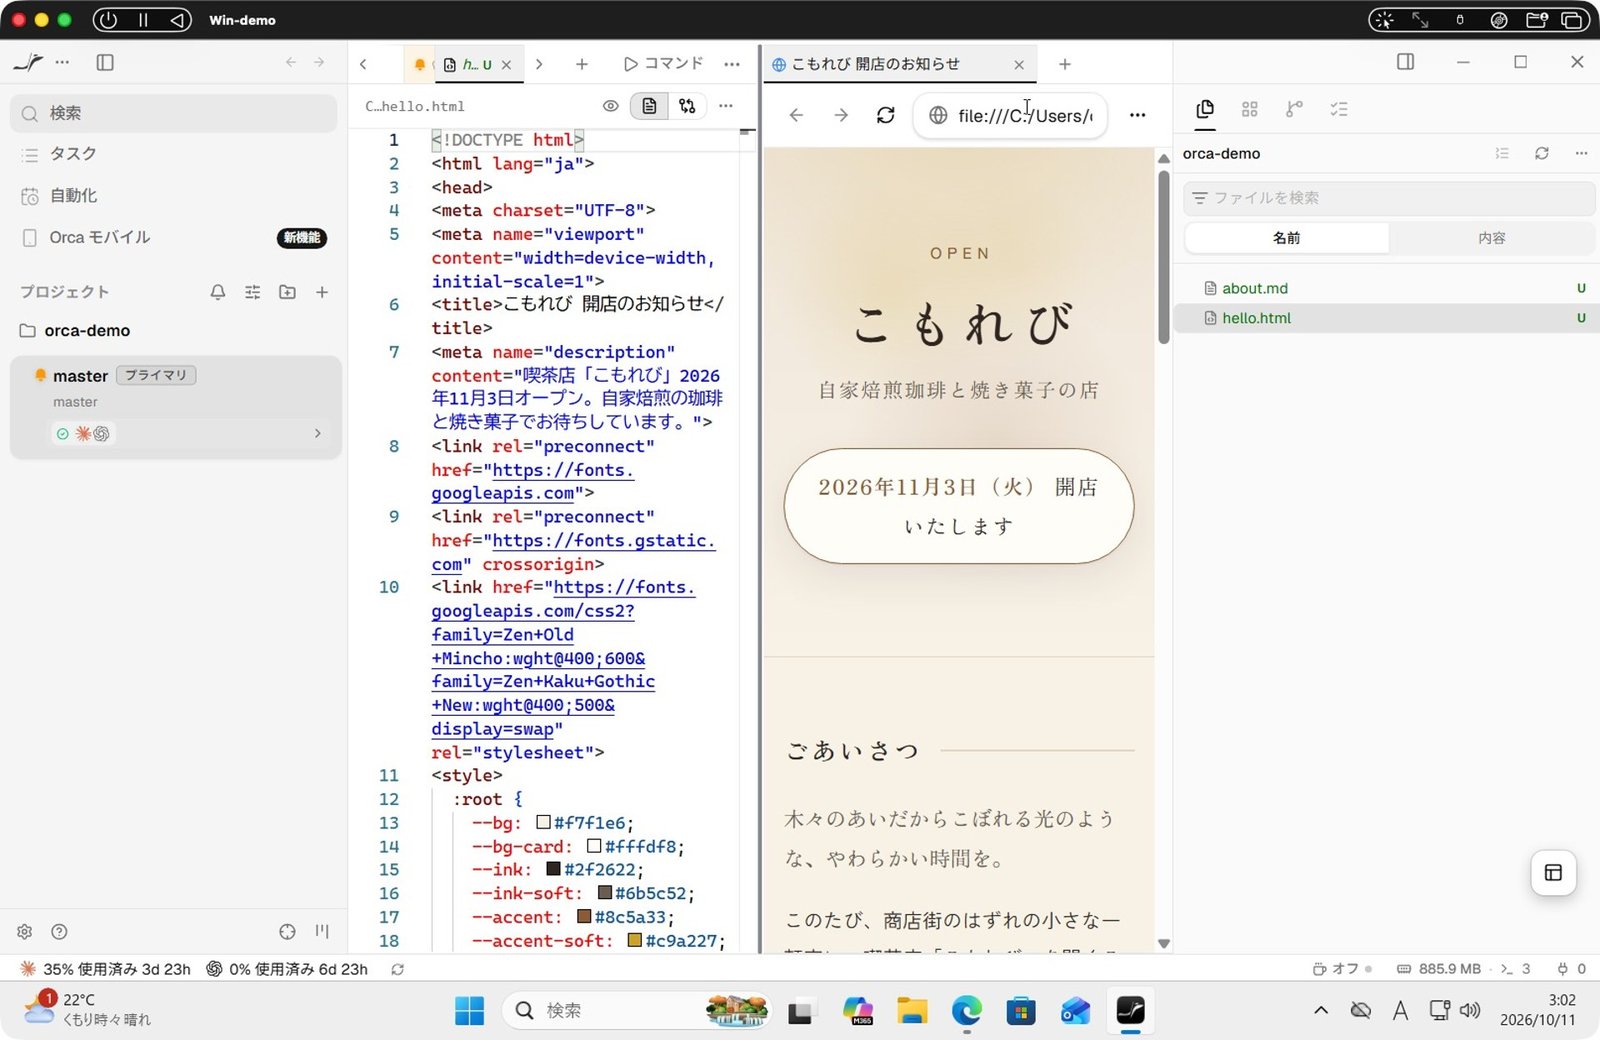This screenshot has height=1040, width=1600.
Task: Open the browser preview more options menu
Action: click(1137, 115)
